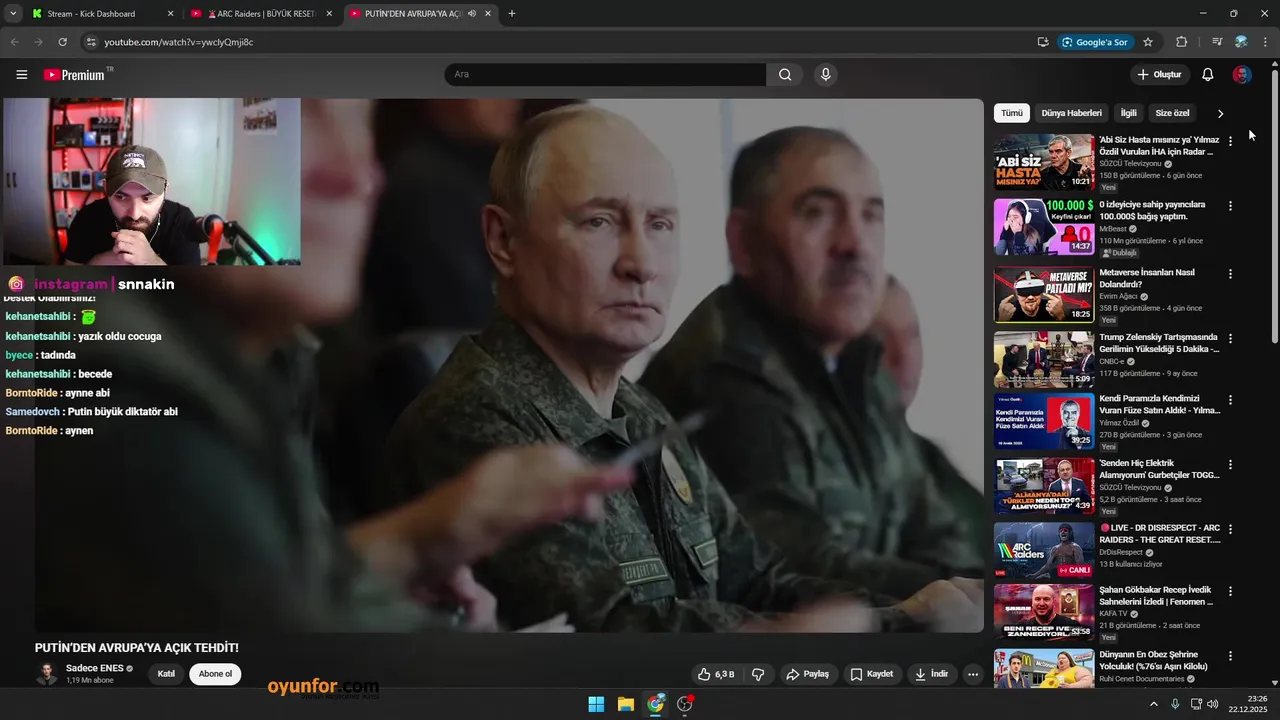
Task: Switch to ARC Raiders browser tab
Action: click(260, 14)
